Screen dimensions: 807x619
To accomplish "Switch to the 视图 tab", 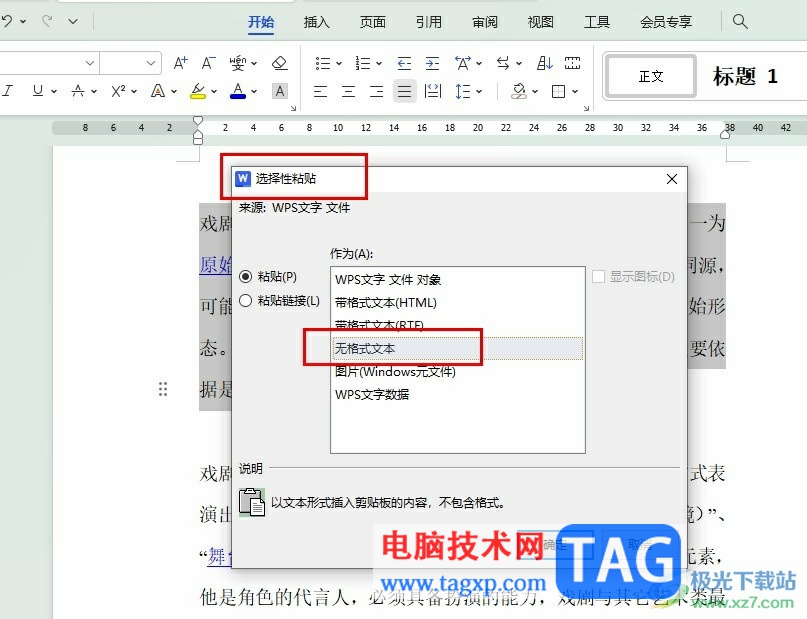I will click(x=541, y=22).
